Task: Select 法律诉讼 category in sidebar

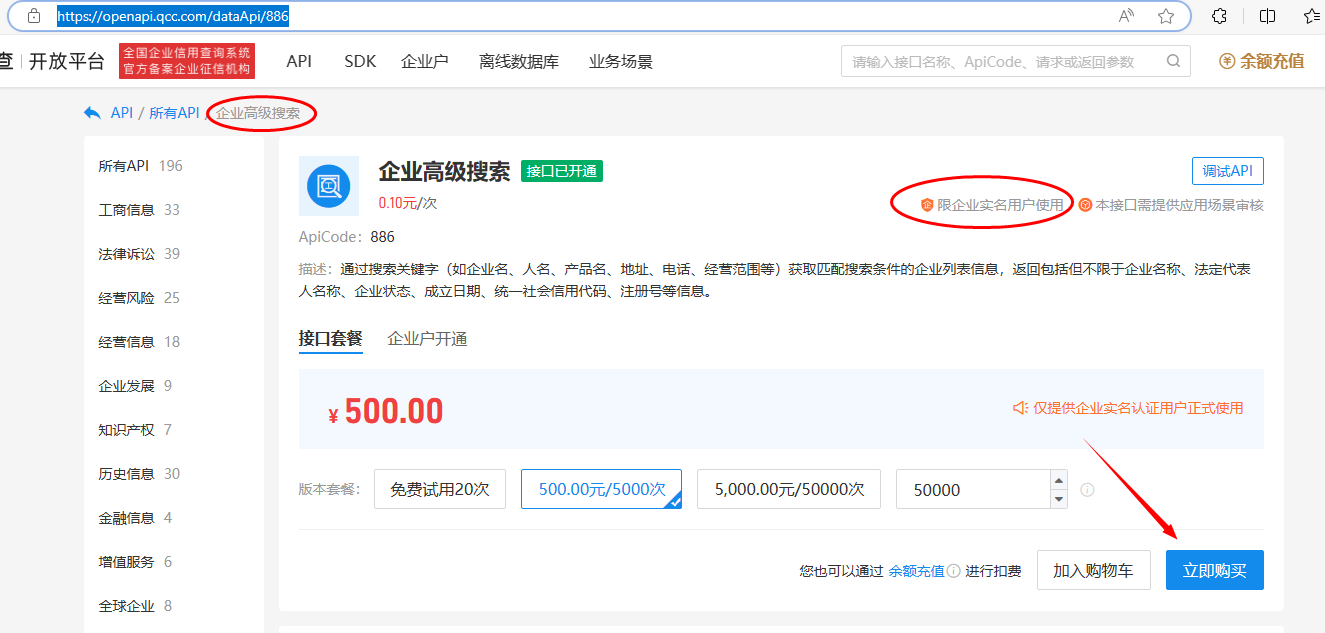Action: click(x=139, y=254)
